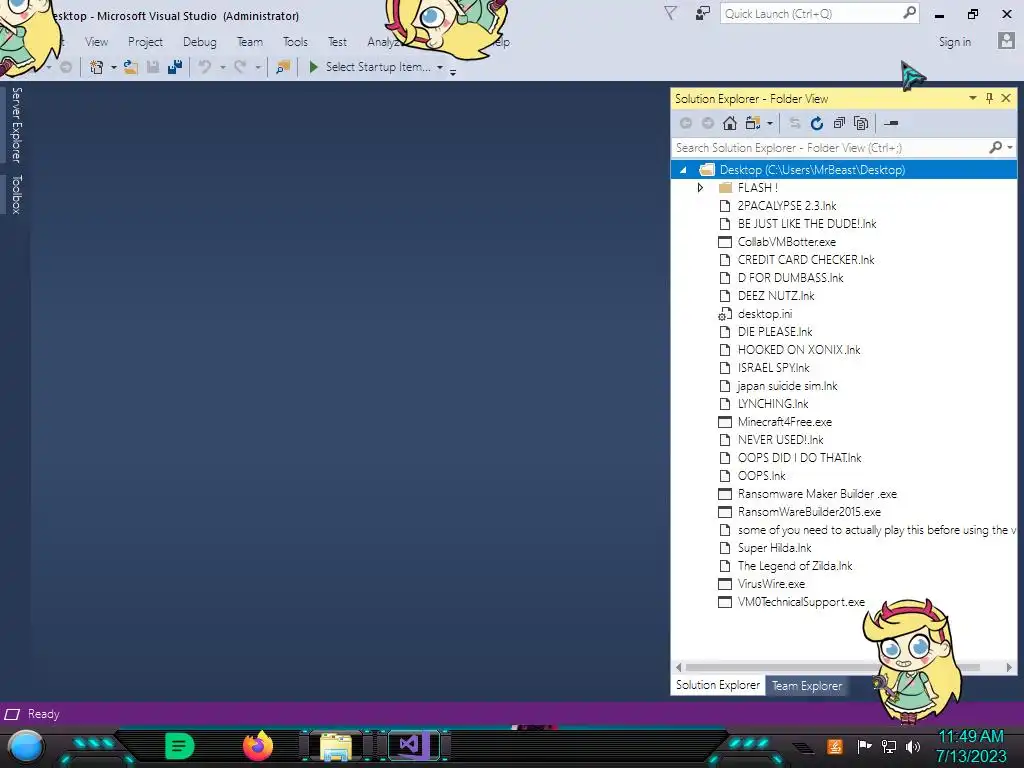The image size is (1024, 768).
Task: Select NEVER USED!.lnk file
Action: tap(780, 440)
